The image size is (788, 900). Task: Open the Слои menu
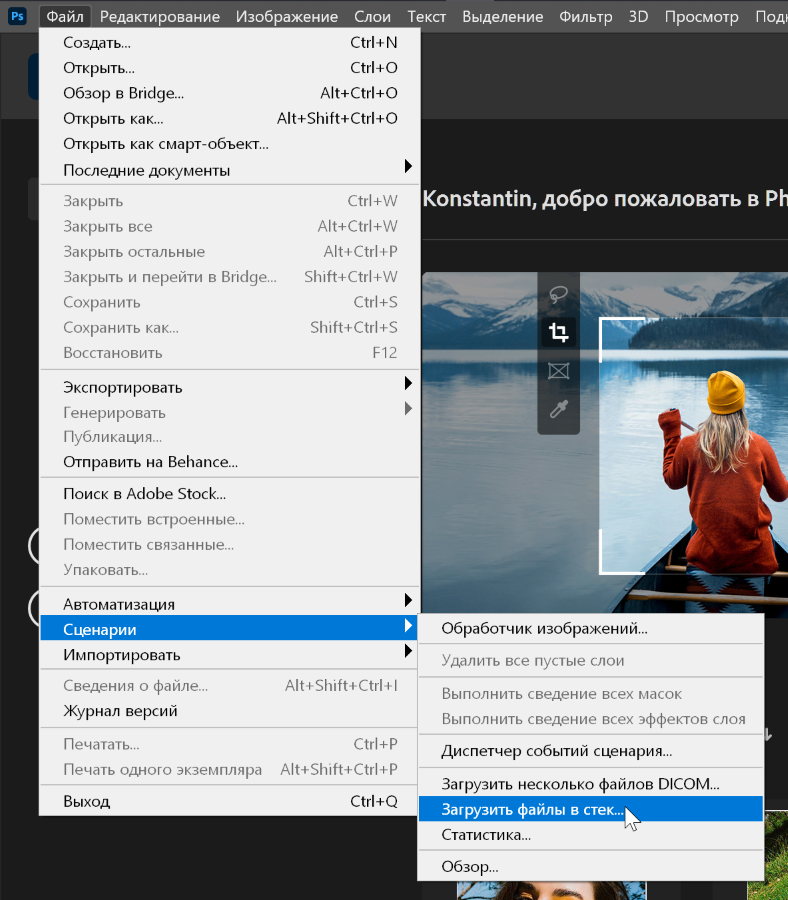click(372, 16)
